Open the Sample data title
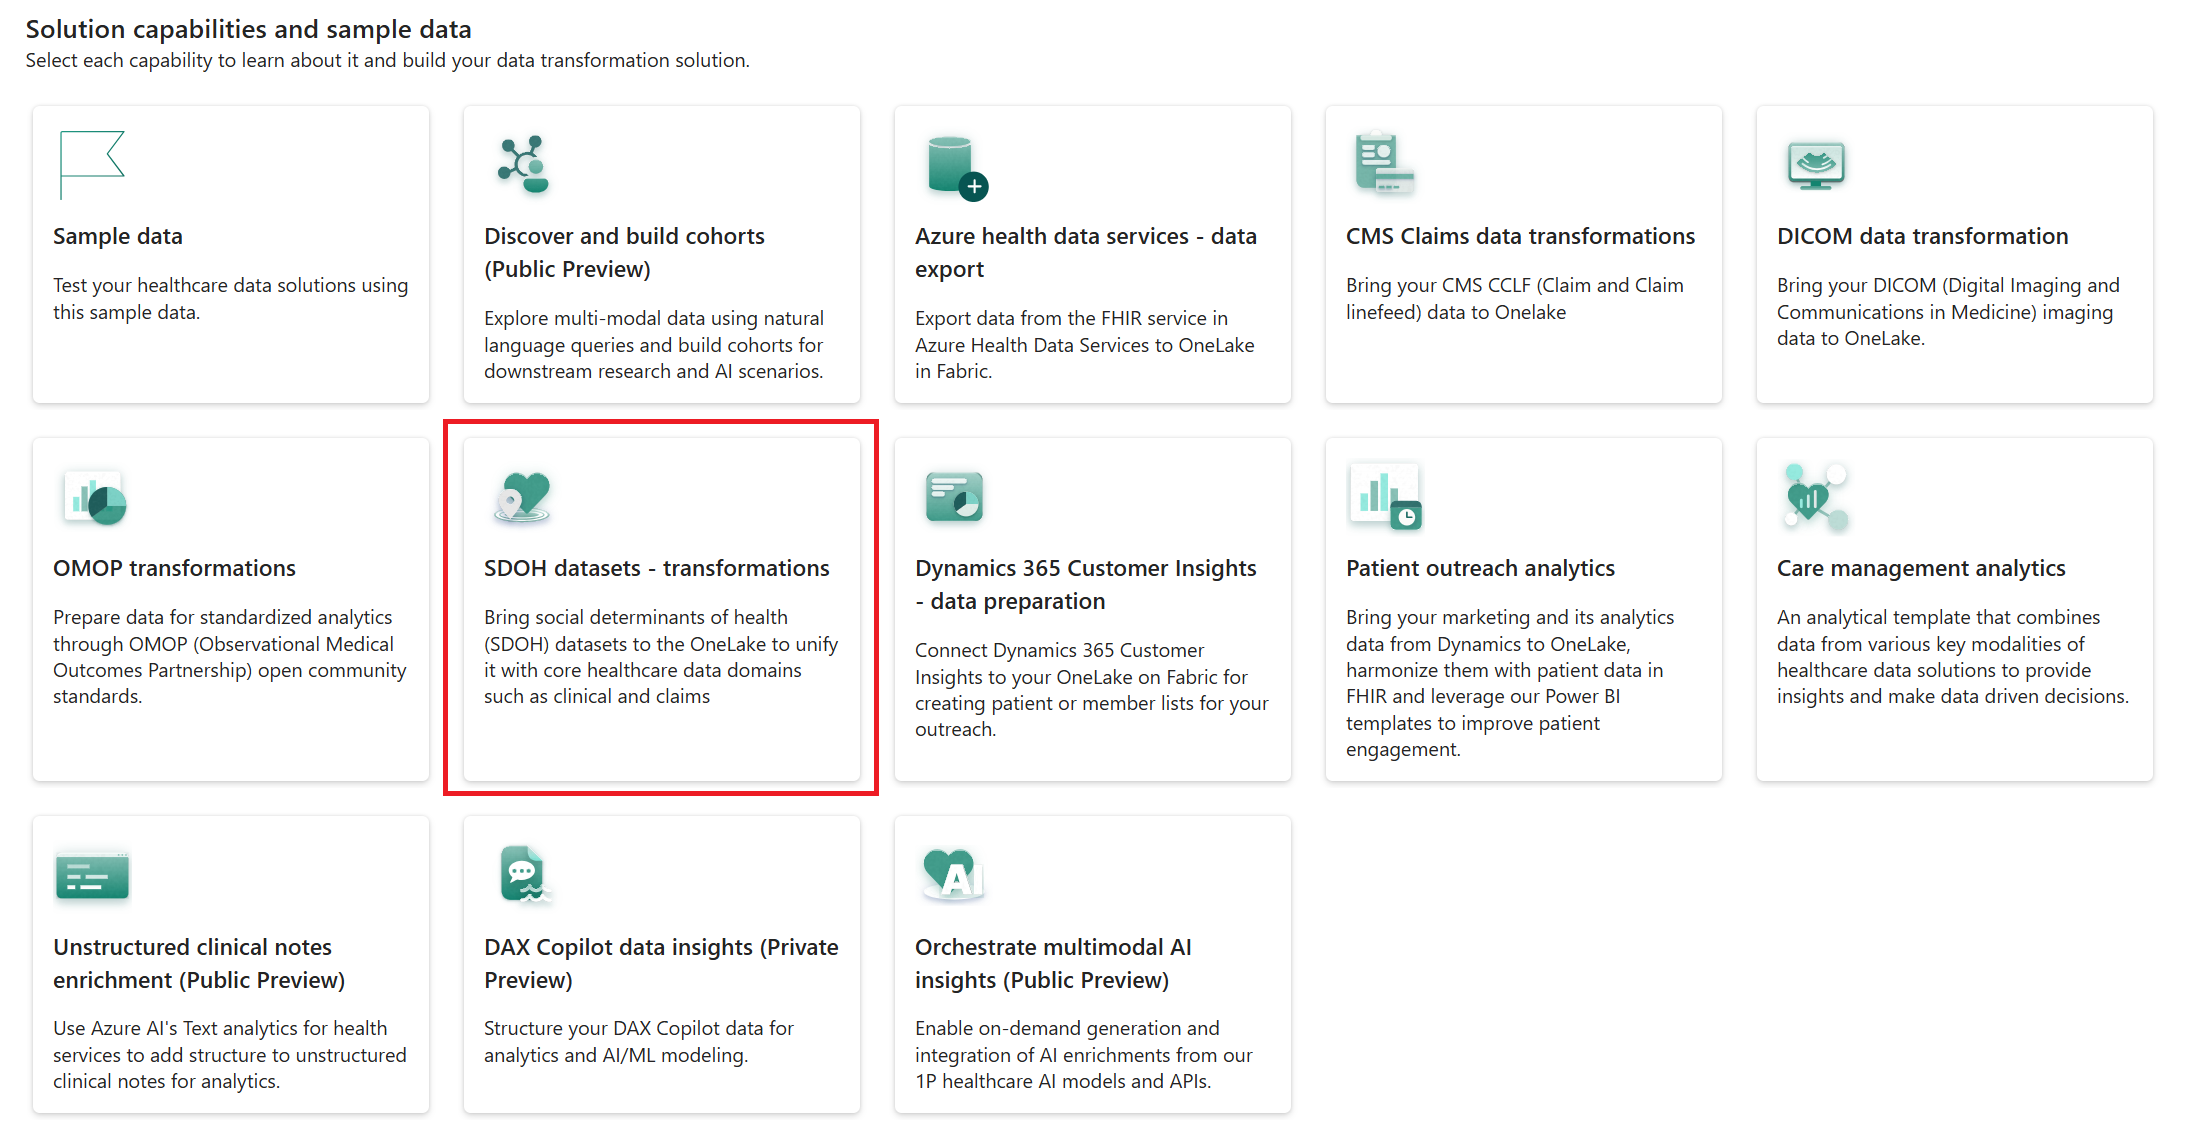 point(118,236)
